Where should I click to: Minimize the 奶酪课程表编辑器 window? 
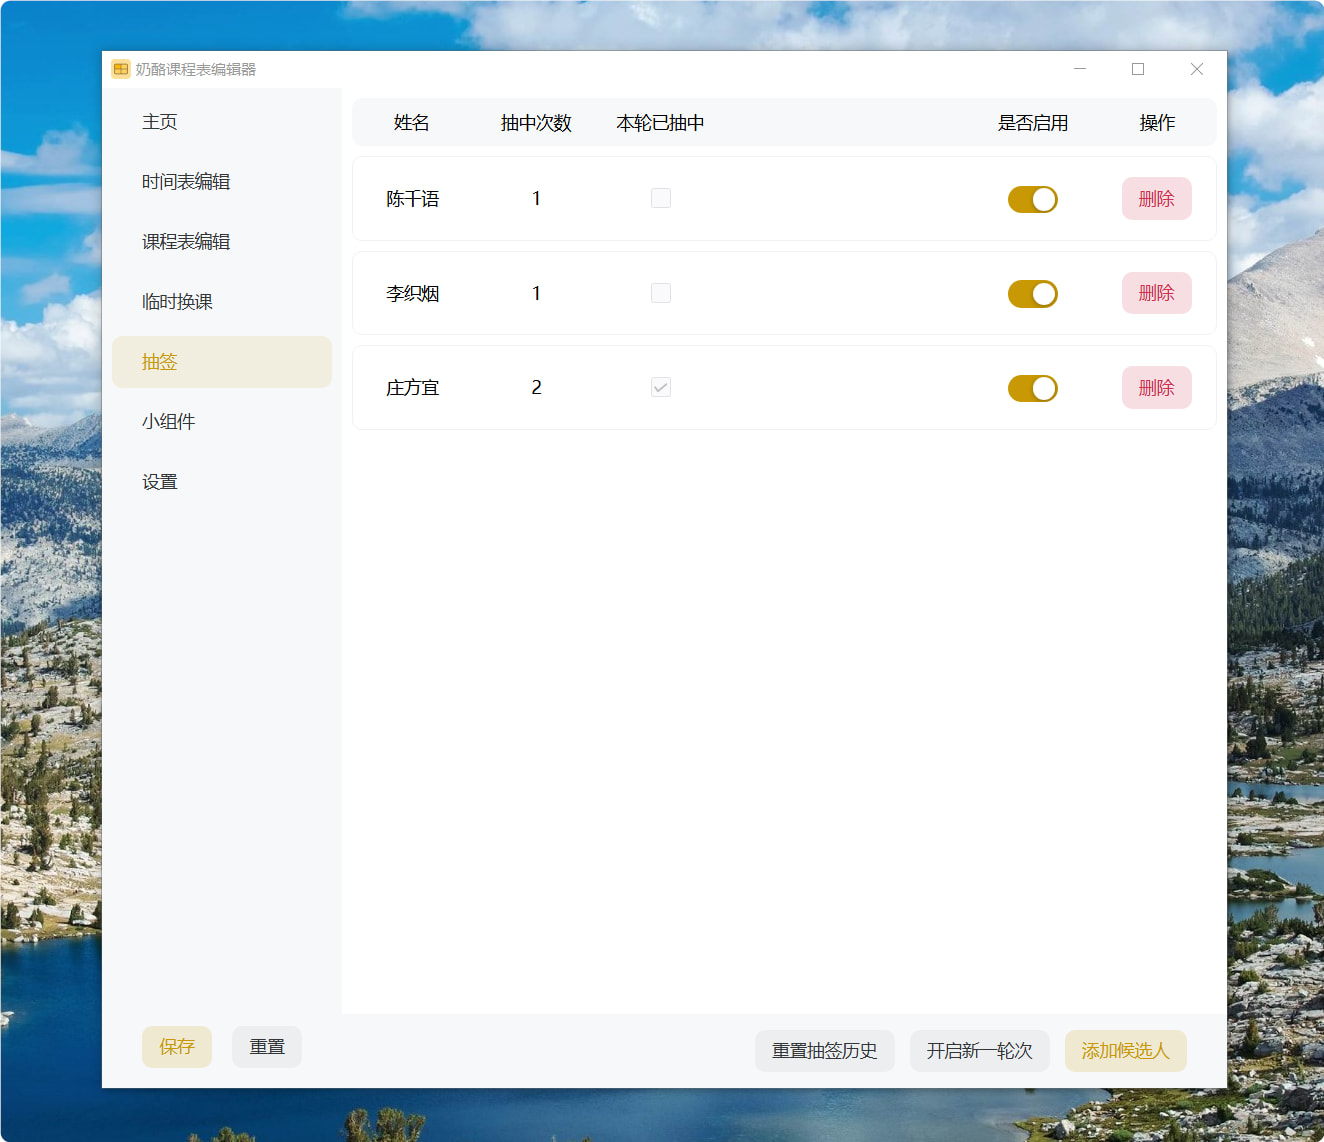tap(1080, 69)
